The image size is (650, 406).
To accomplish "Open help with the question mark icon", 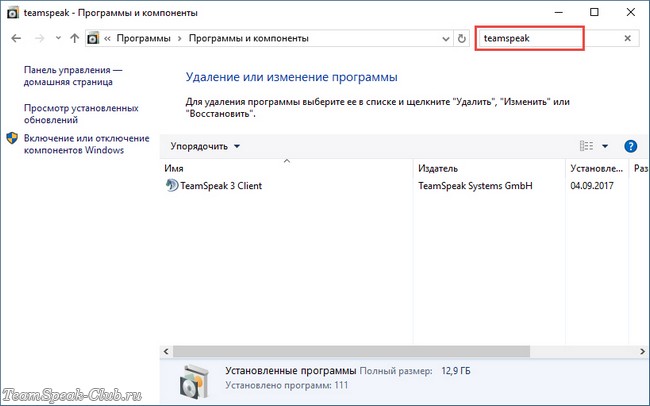I will (x=631, y=146).
